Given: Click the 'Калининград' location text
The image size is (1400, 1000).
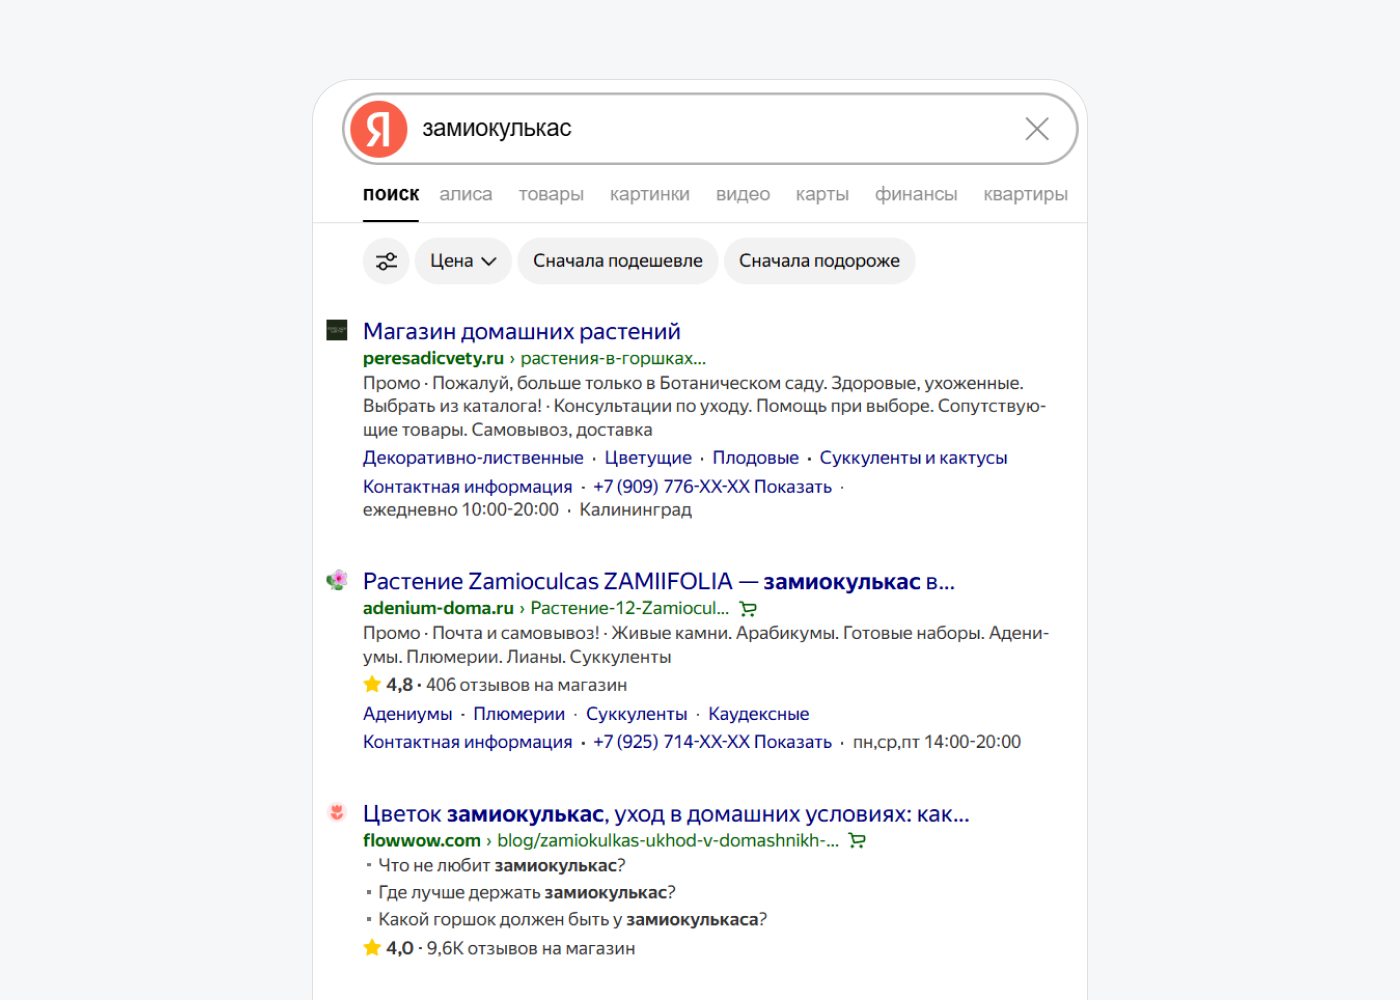Looking at the screenshot, I should pos(636,510).
